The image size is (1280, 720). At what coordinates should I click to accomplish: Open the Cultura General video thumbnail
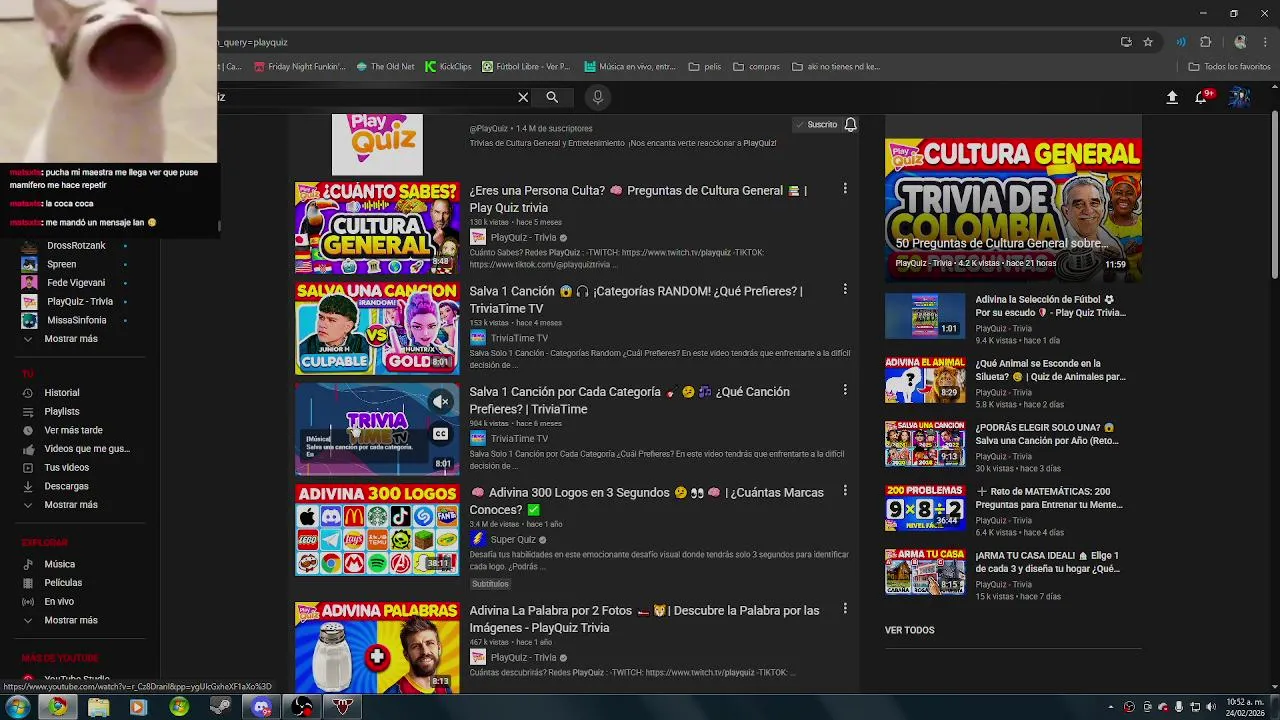point(377,228)
